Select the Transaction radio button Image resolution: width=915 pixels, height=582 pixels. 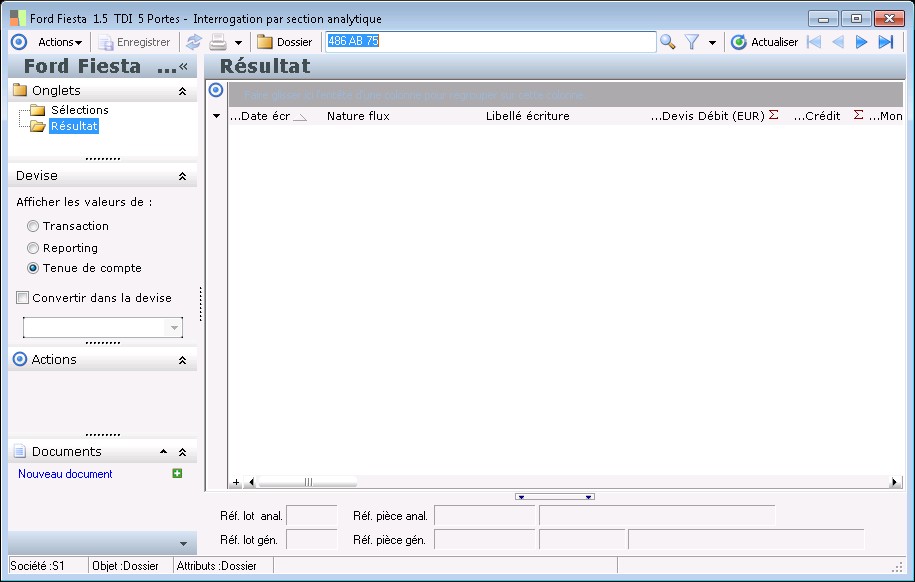pos(33,226)
